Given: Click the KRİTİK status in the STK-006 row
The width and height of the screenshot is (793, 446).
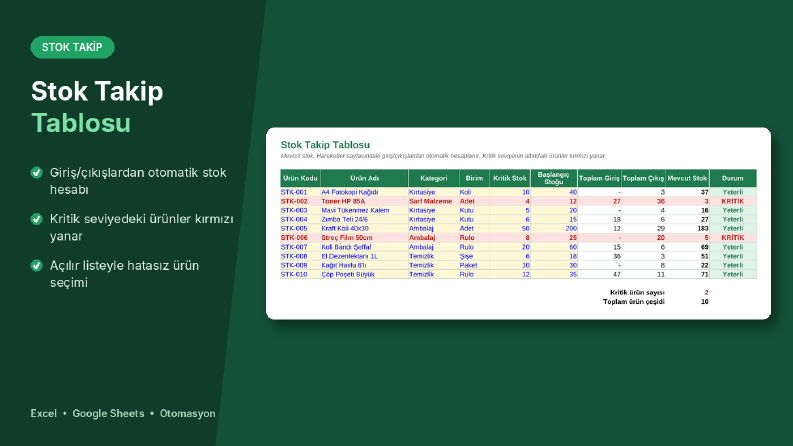Looking at the screenshot, I should [733, 238].
